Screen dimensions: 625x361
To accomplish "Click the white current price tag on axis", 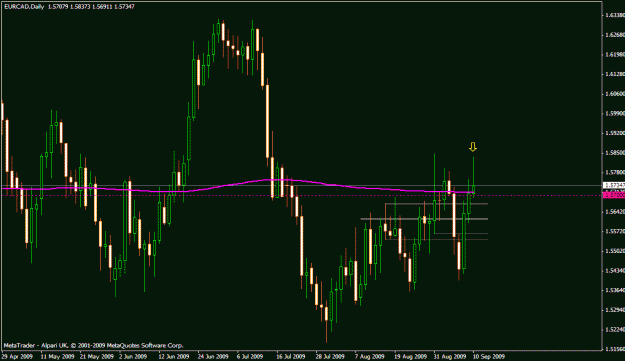I will pos(614,185).
